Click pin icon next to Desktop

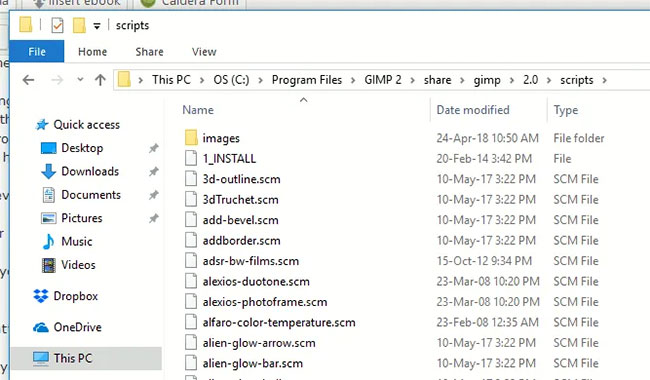[154, 148]
